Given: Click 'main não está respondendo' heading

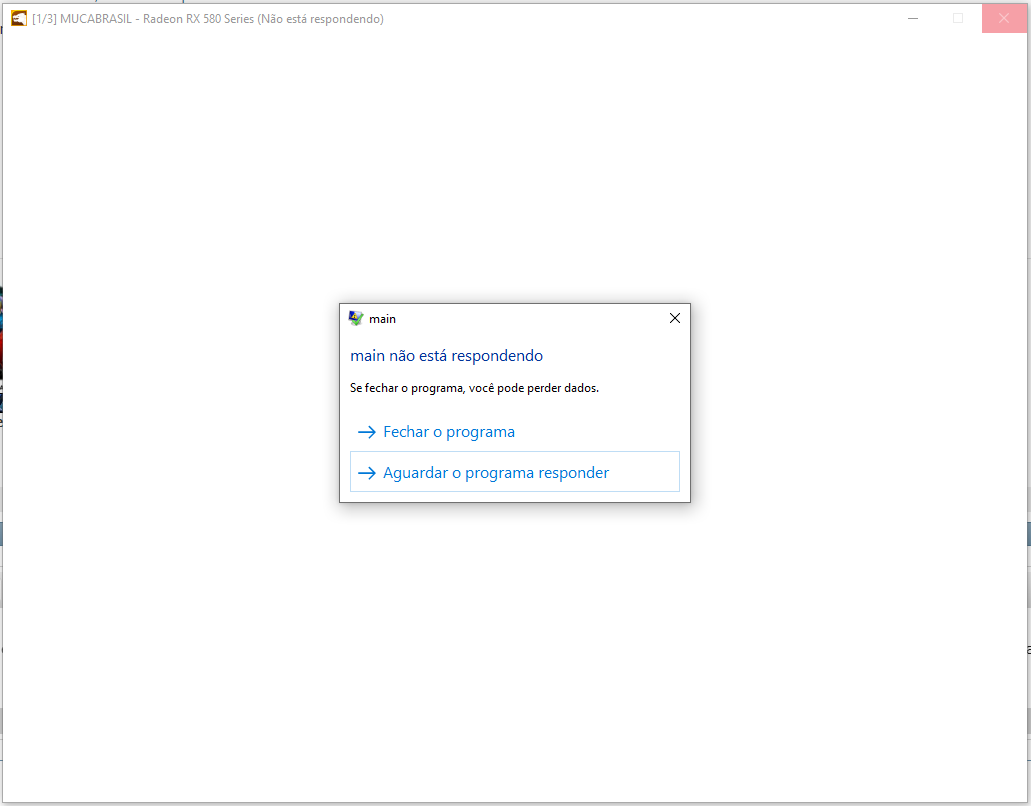Looking at the screenshot, I should click(446, 356).
